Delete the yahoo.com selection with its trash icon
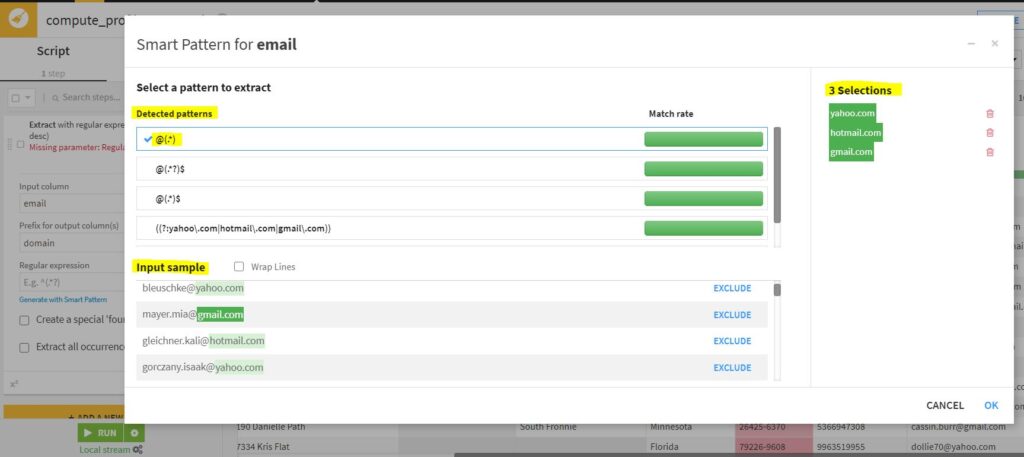The height and width of the screenshot is (457, 1024). tap(990, 114)
